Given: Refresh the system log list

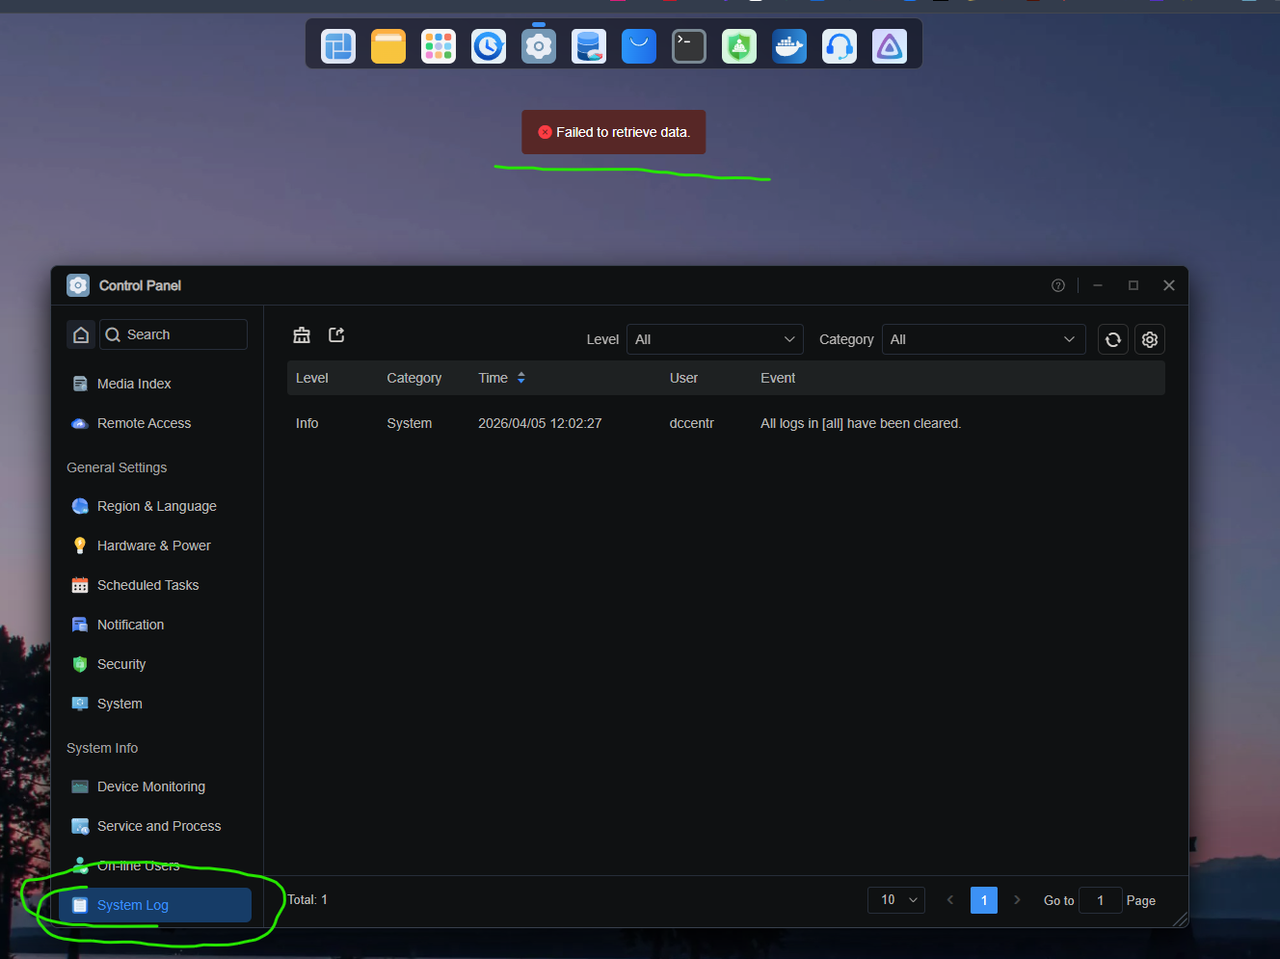Looking at the screenshot, I should coord(1113,340).
